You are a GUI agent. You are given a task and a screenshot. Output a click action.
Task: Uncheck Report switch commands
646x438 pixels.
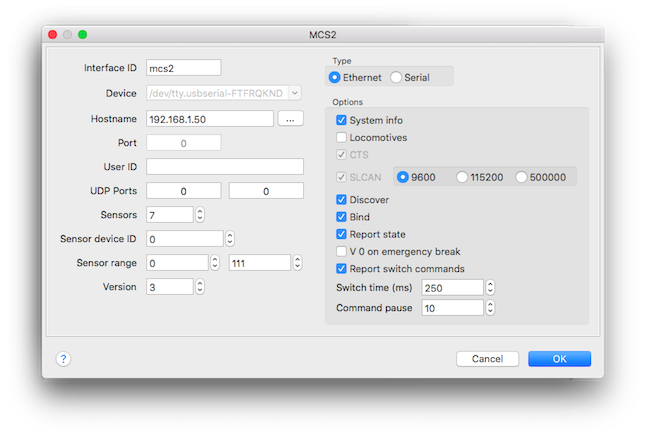click(x=342, y=268)
